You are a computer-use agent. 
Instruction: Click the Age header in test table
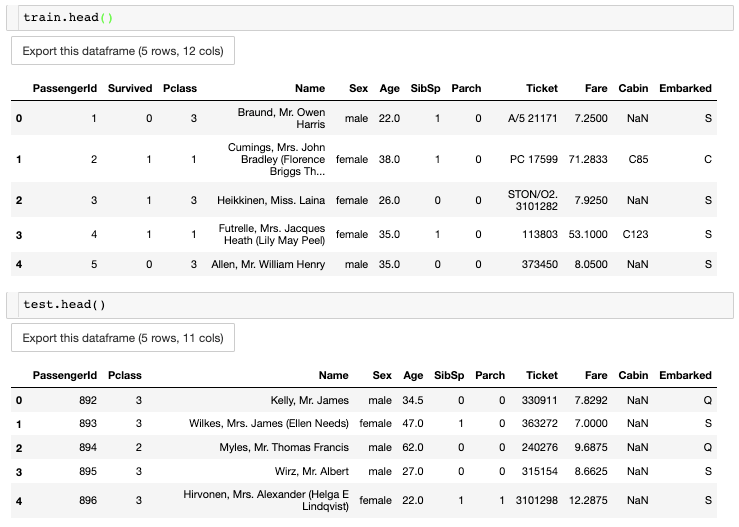tap(413, 376)
